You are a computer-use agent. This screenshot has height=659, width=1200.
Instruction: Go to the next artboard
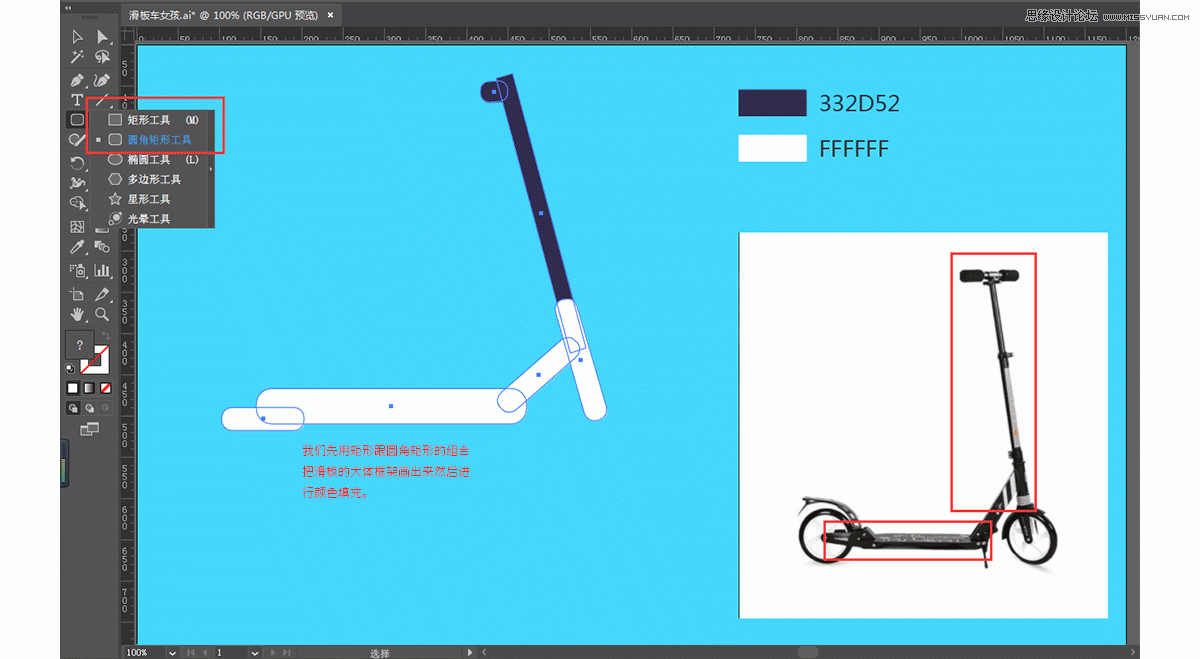tap(273, 652)
